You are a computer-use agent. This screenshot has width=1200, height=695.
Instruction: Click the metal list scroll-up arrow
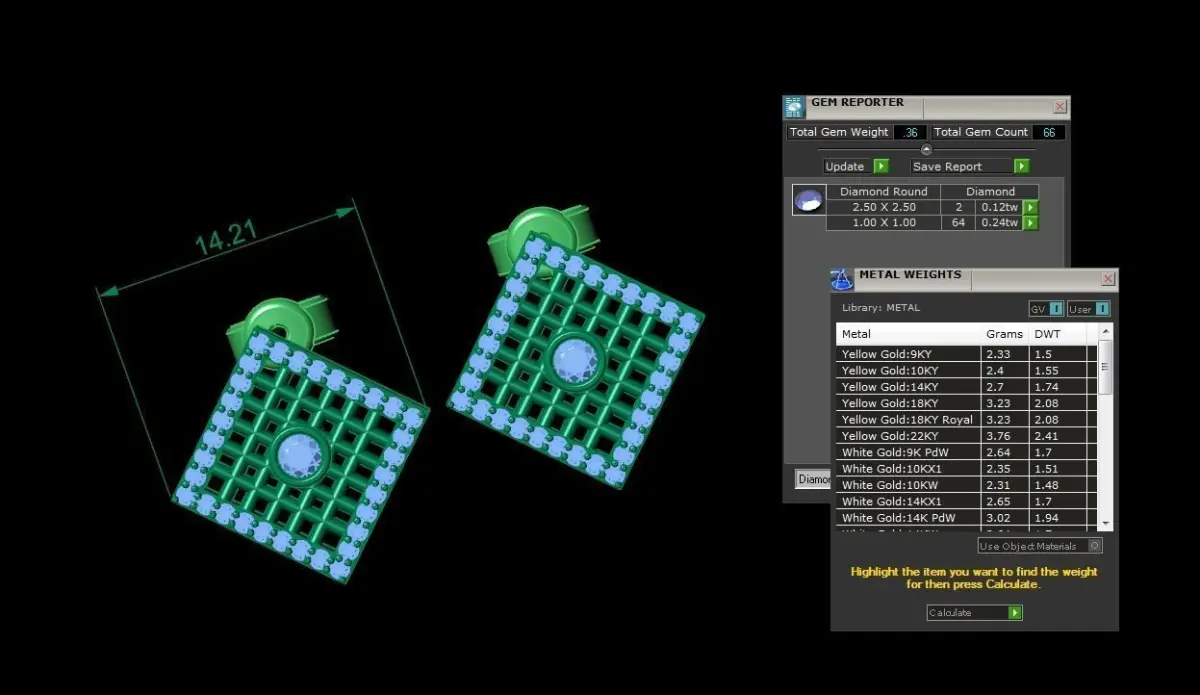[x=1105, y=331]
